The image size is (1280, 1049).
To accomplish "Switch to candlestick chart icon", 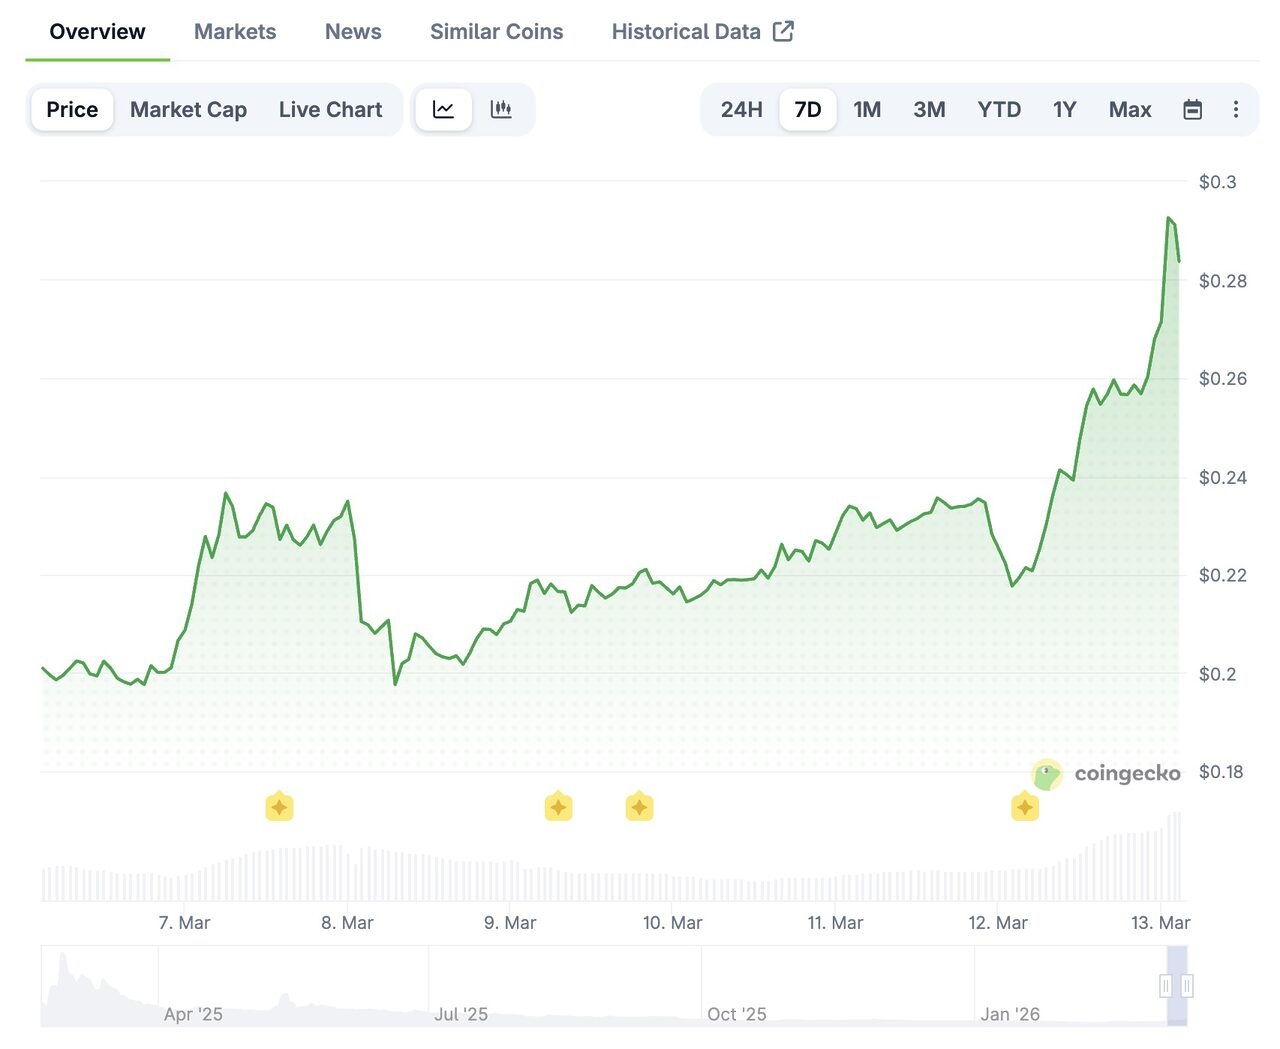I will pos(501,109).
